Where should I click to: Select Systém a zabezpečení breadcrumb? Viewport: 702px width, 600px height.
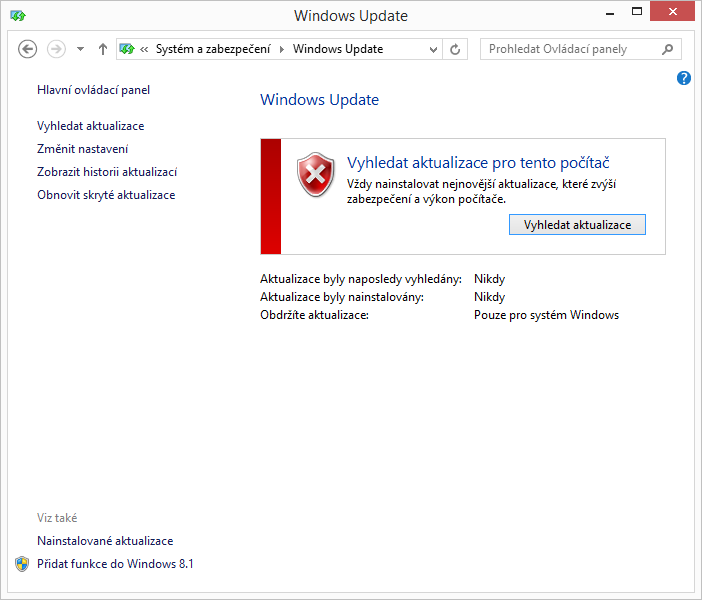pos(213,49)
